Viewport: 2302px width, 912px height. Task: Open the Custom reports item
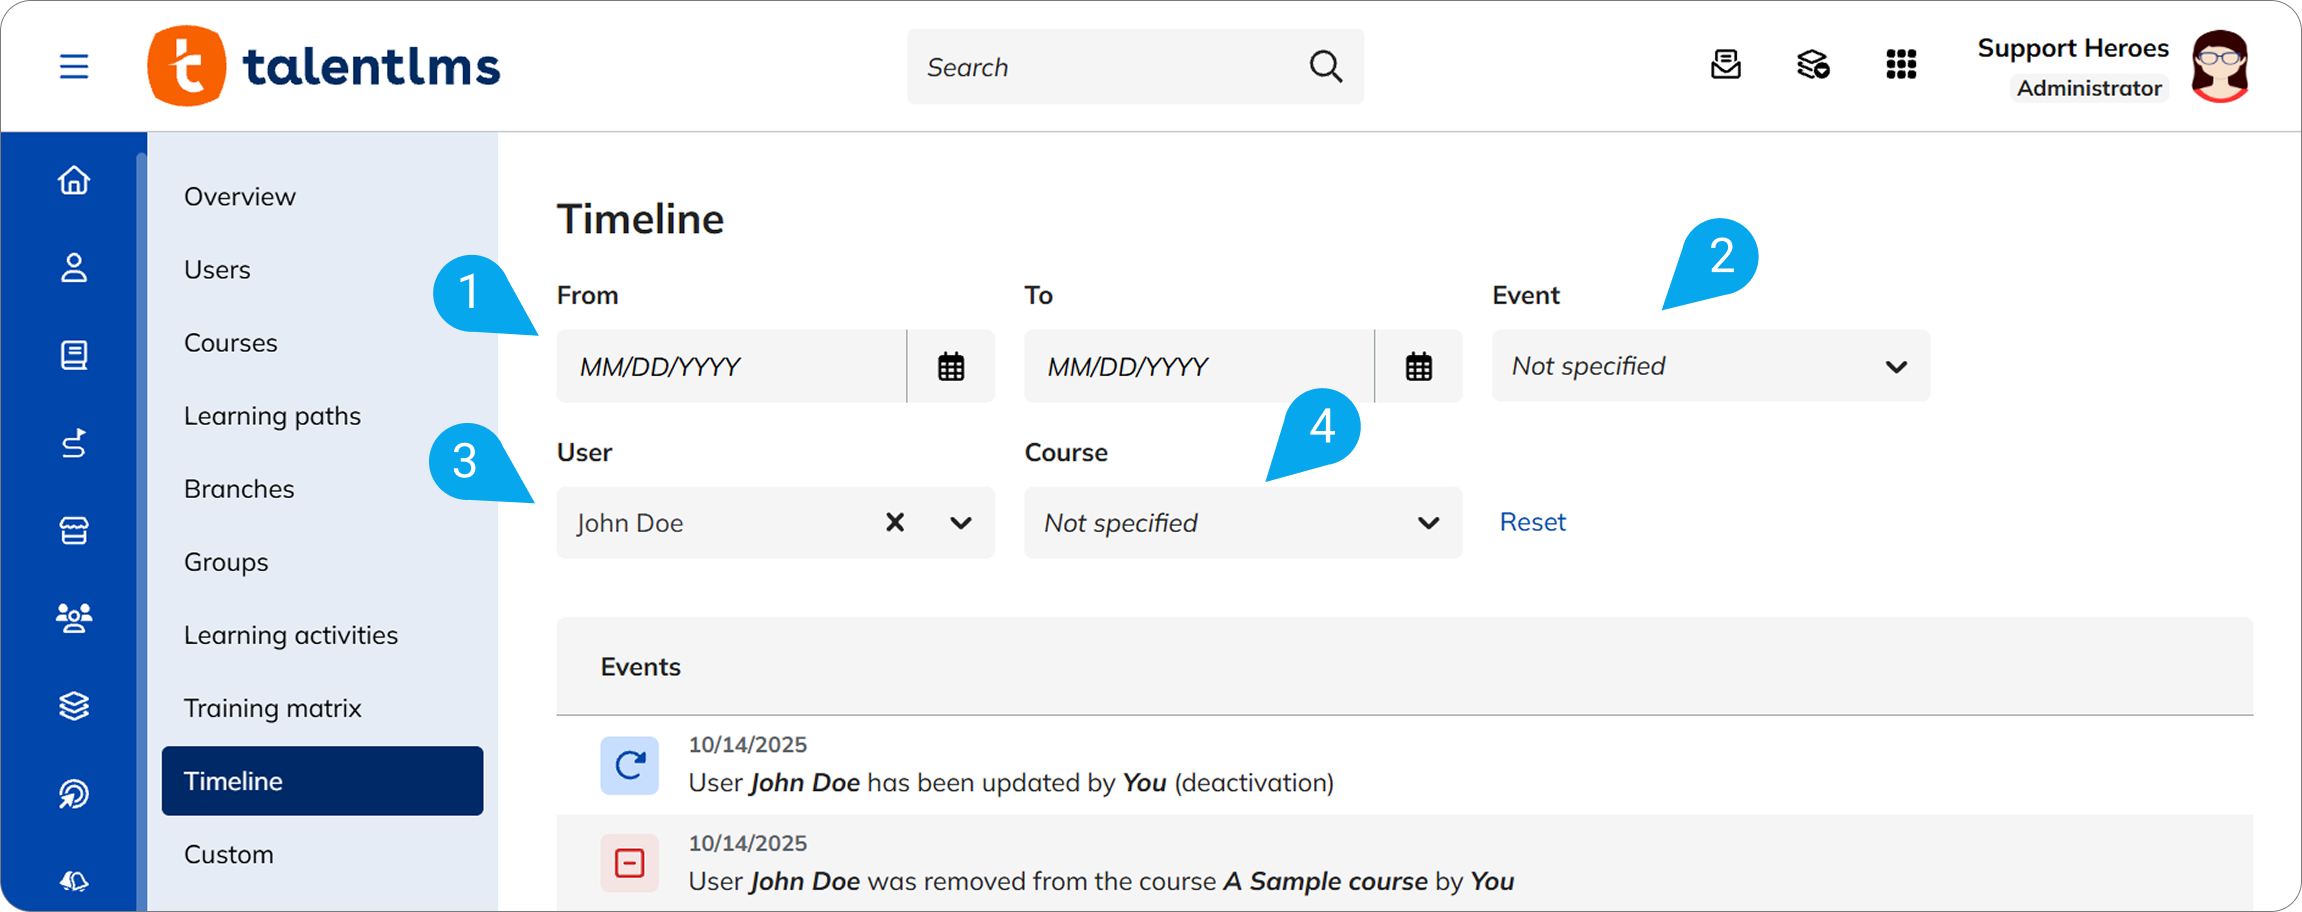click(229, 854)
